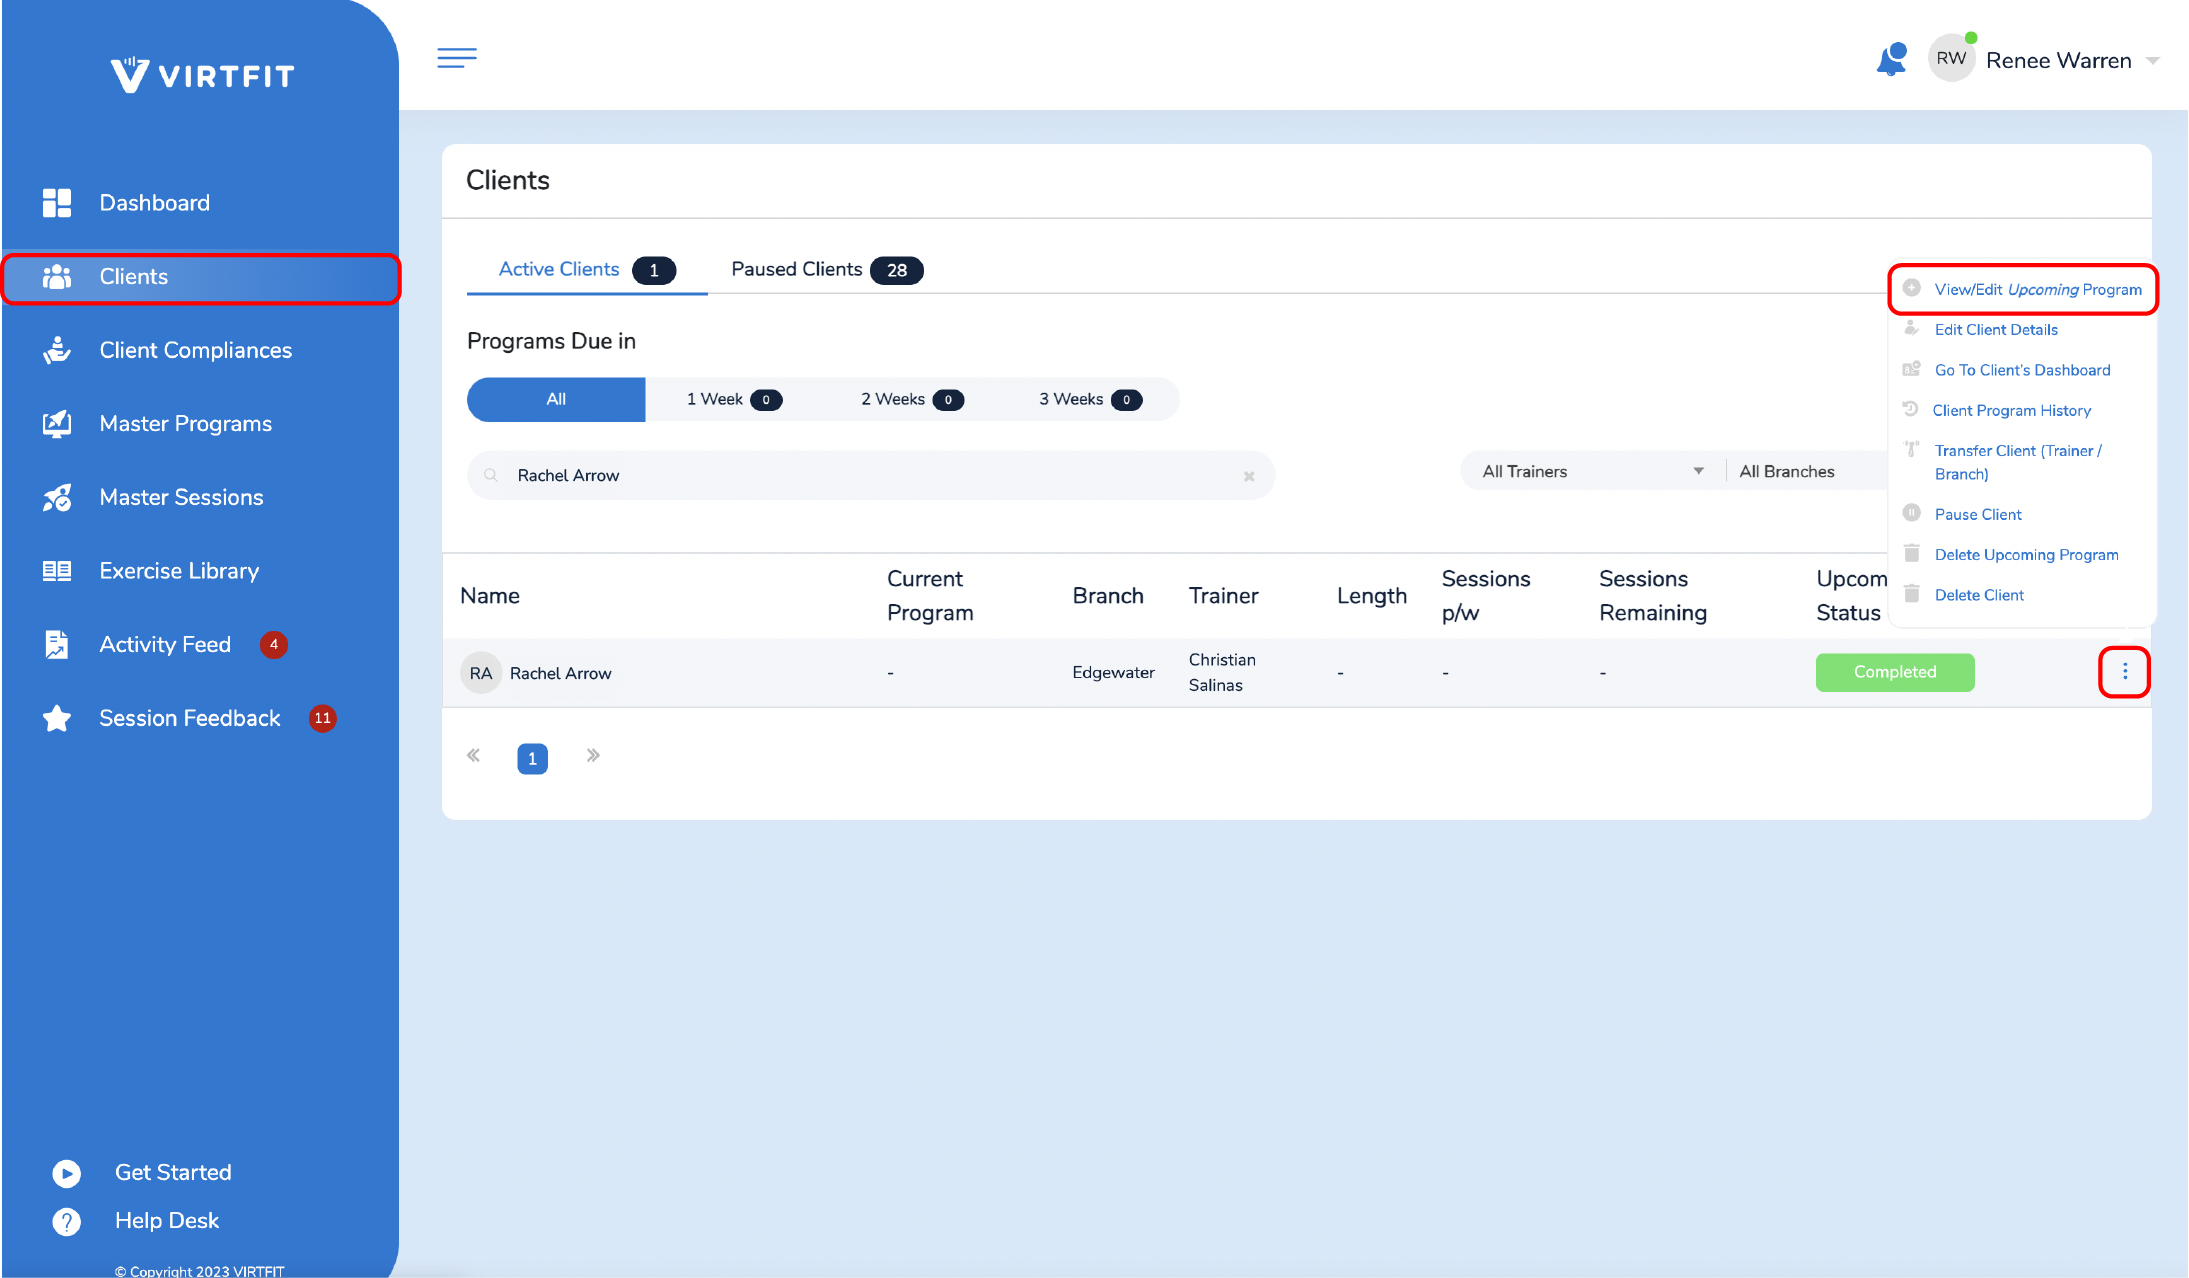This screenshot has height=1278, width=2189.
Task: Clear the Rachel Arrow search text
Action: coord(1249,476)
